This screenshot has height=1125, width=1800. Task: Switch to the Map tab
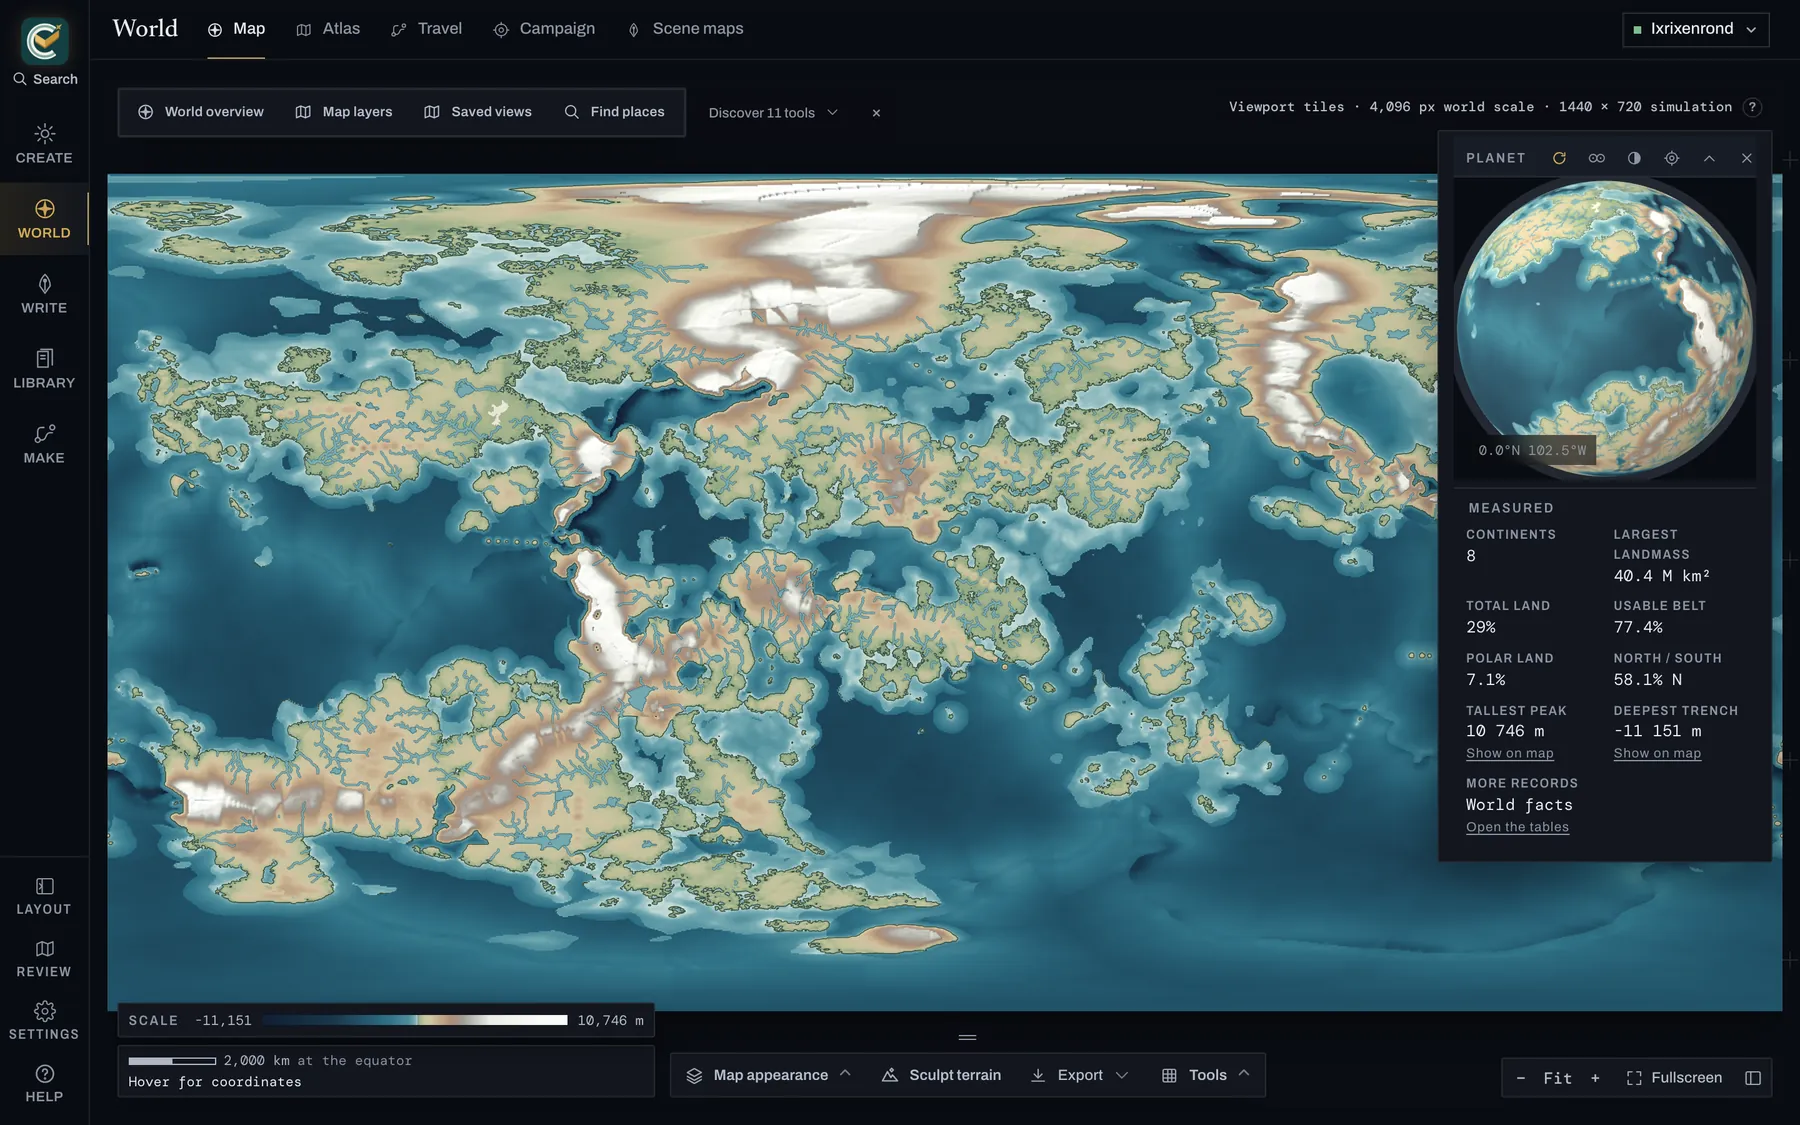[x=236, y=29]
